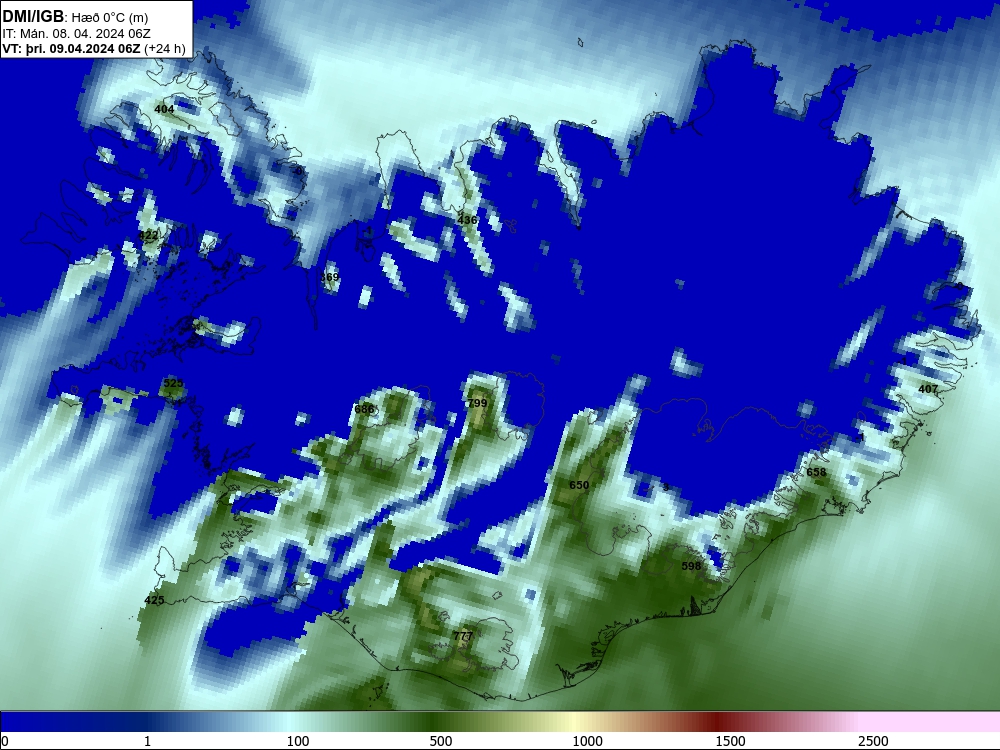The height and width of the screenshot is (750, 1000).
Task: Click the 650 map value label
Action: click(578, 485)
